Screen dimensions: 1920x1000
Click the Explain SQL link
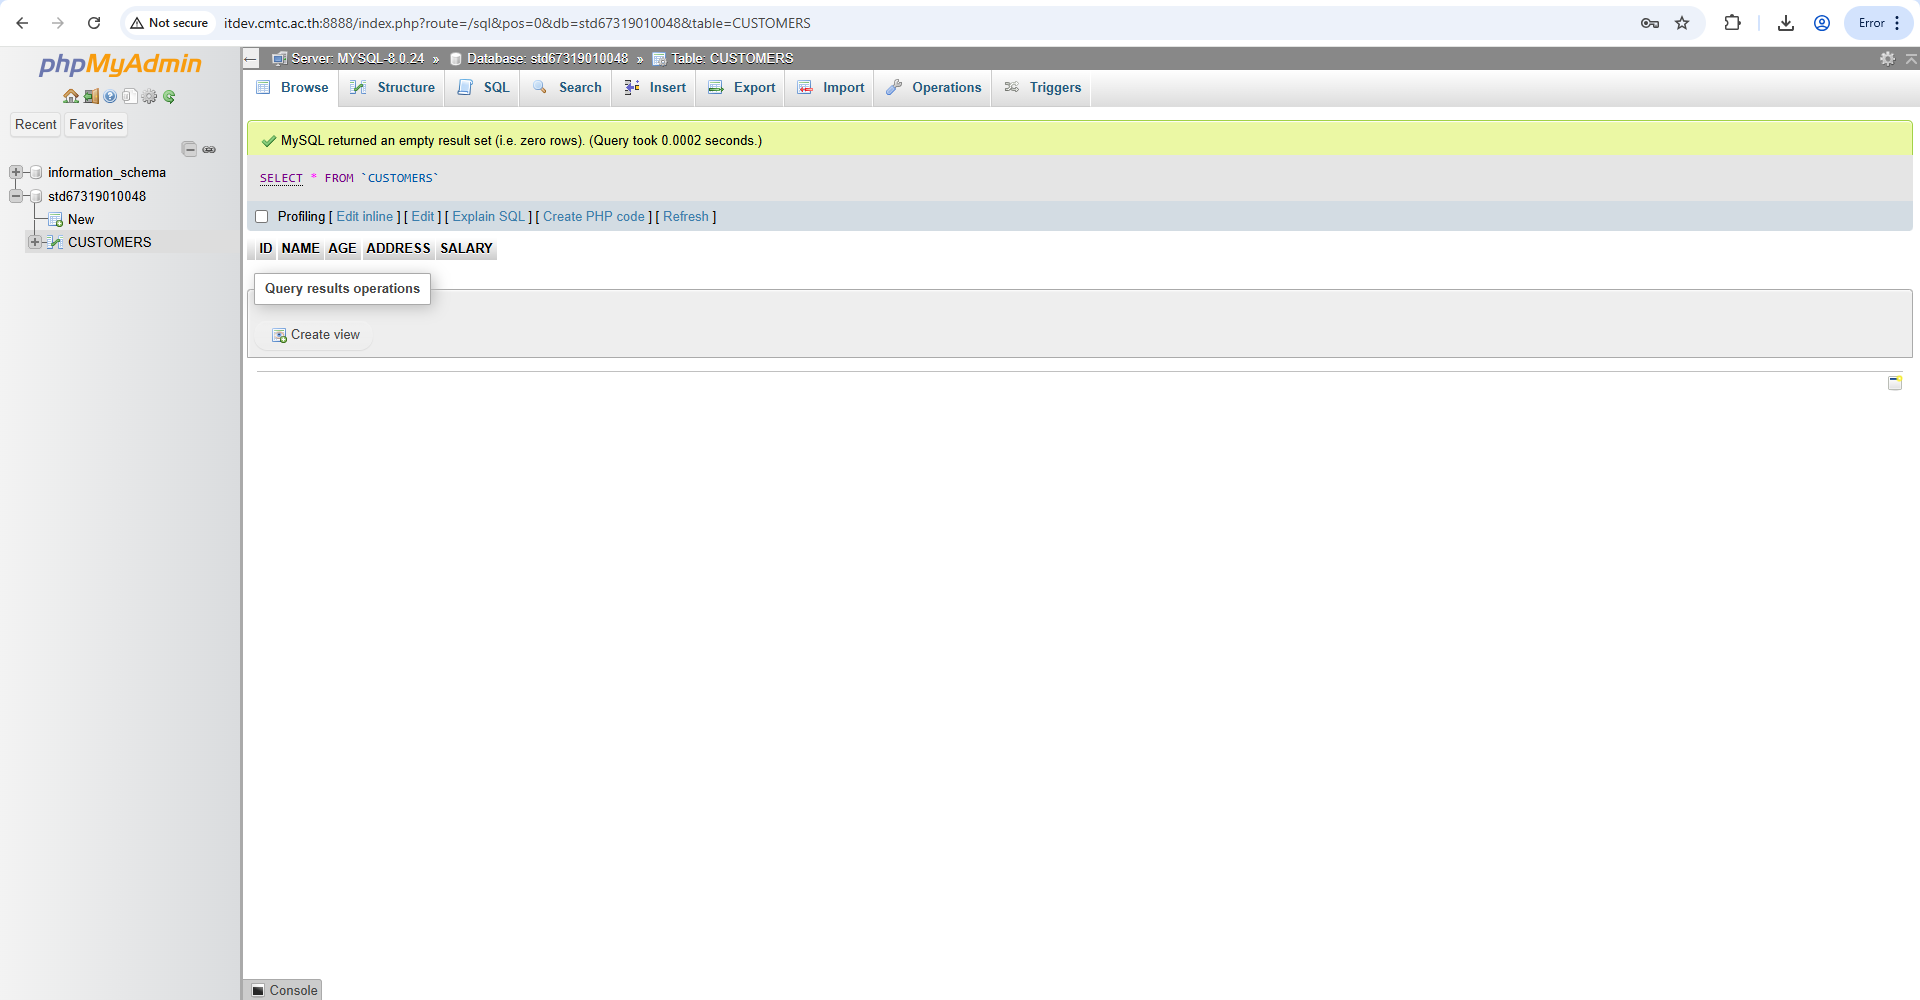pyautogui.click(x=488, y=217)
